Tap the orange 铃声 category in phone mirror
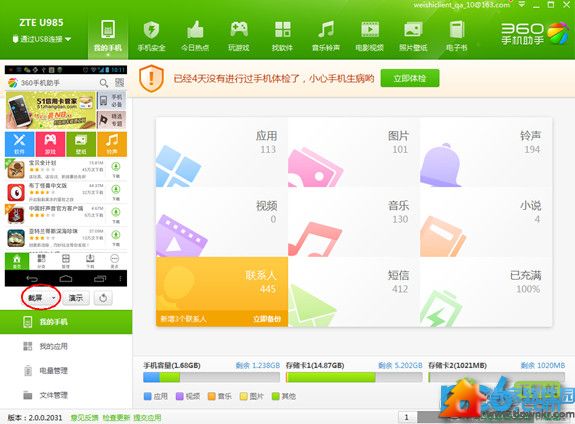The width and height of the screenshot is (575, 424). (112, 144)
